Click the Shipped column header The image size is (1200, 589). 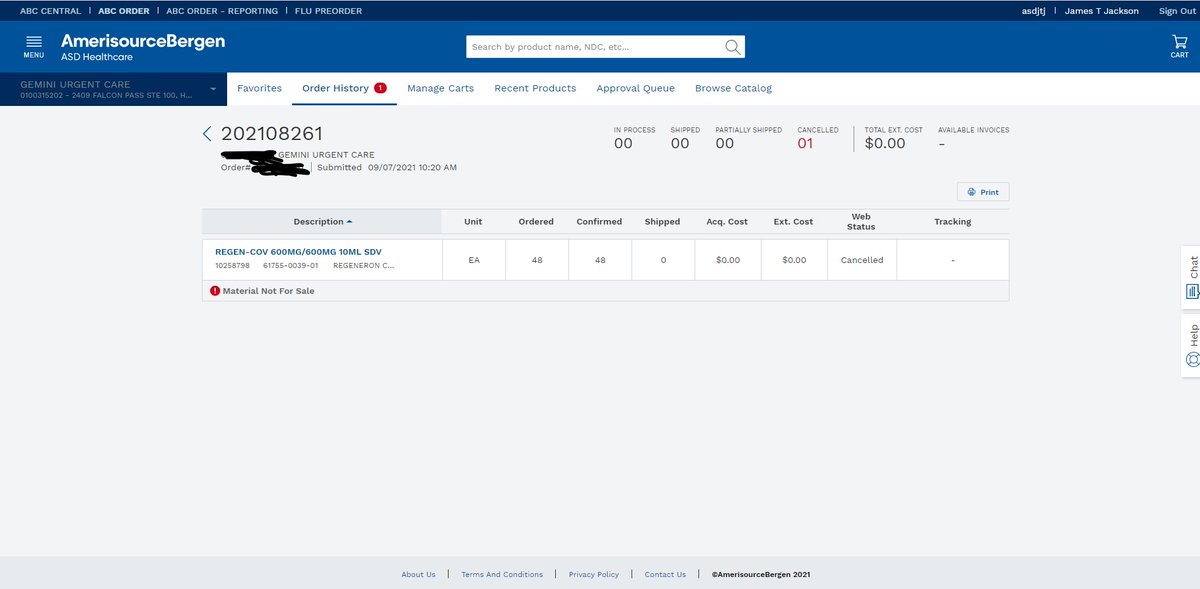pos(662,222)
